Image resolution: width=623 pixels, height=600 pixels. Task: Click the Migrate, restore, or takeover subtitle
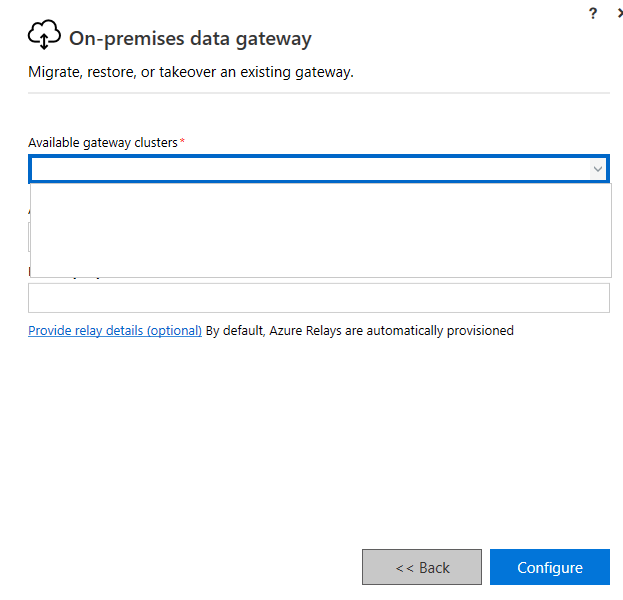(x=191, y=72)
